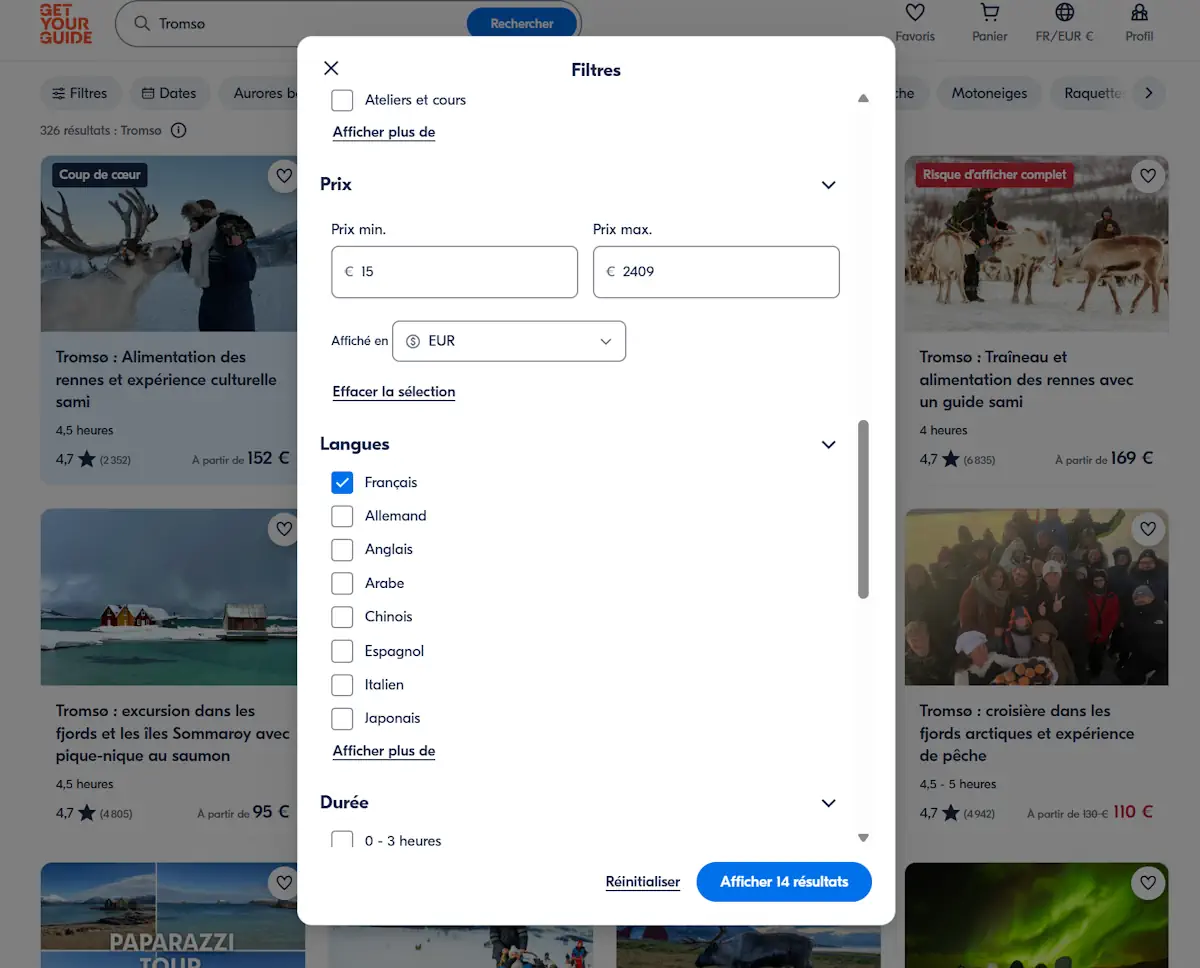Uncheck the Français language checkbox
This screenshot has height=968, width=1200.
click(342, 482)
